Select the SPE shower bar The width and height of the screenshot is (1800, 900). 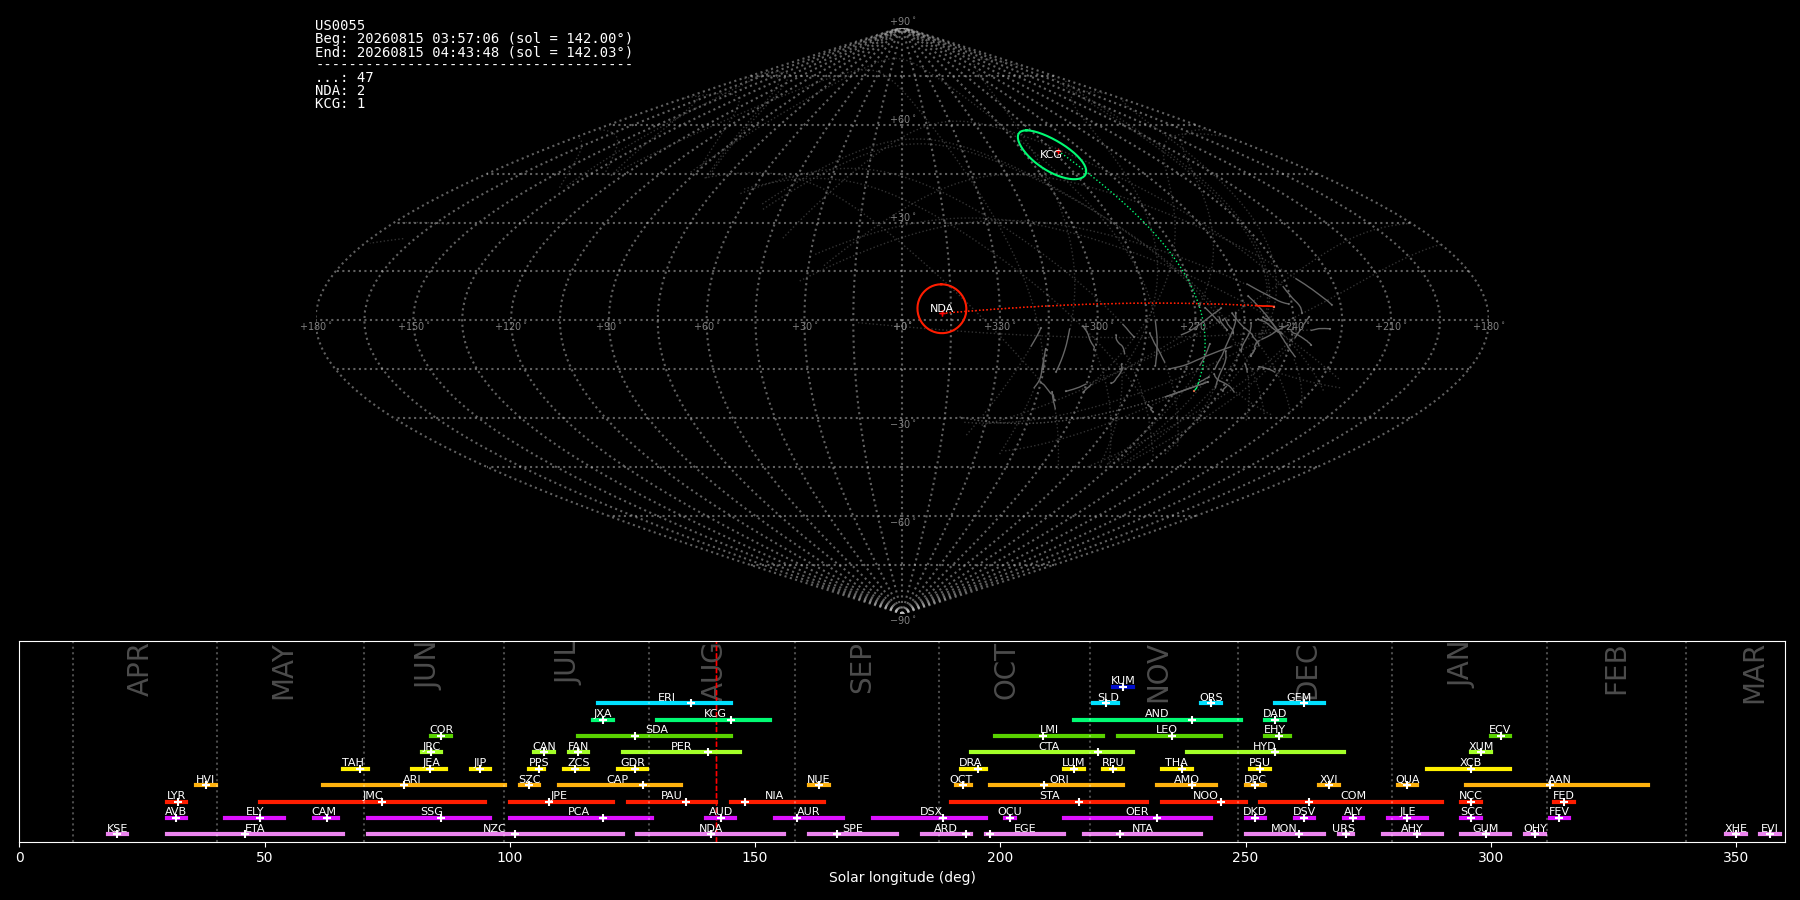click(853, 834)
